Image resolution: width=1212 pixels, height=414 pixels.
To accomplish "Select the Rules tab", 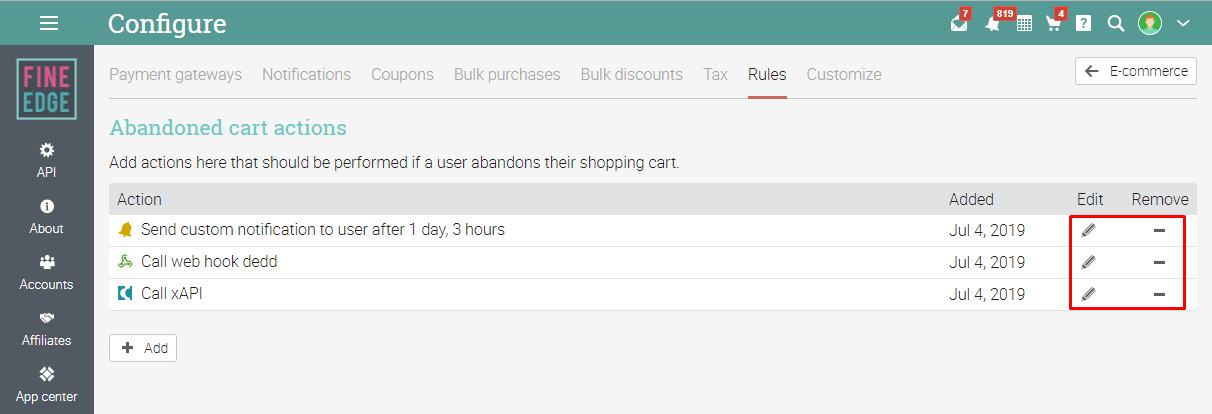I will click(x=767, y=74).
